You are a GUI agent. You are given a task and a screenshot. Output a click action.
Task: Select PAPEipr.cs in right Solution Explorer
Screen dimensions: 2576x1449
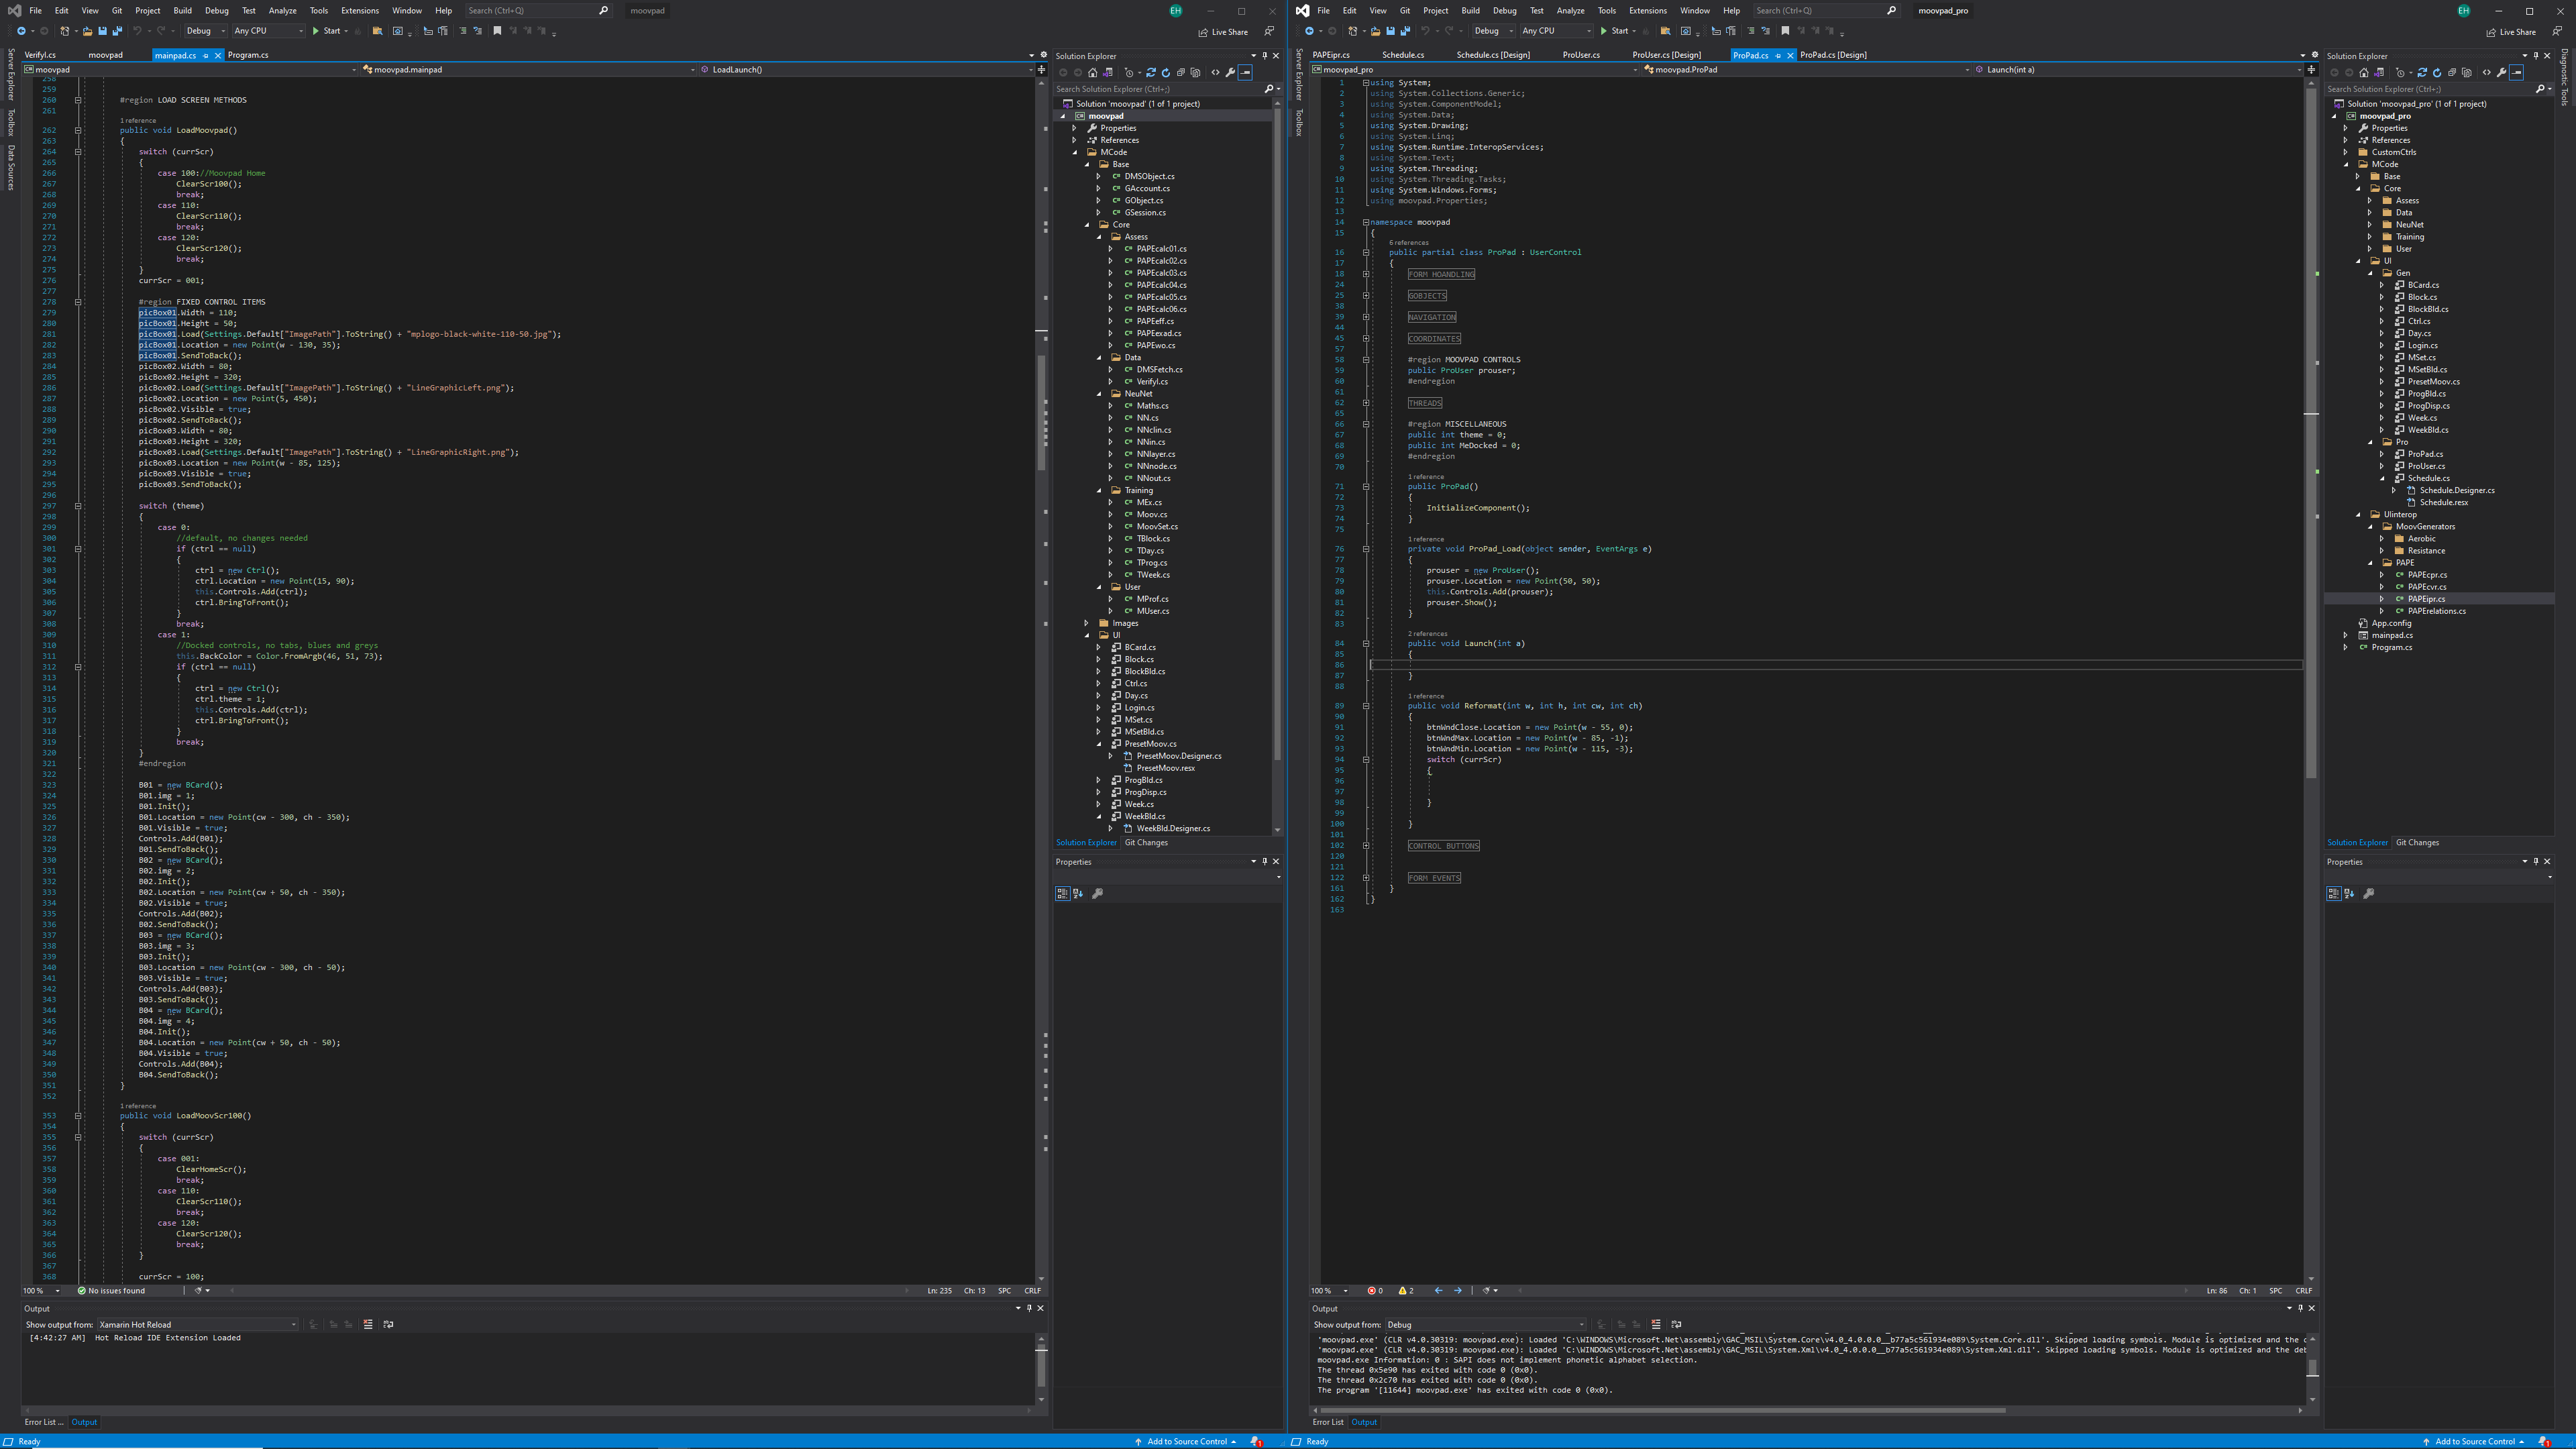2426,599
